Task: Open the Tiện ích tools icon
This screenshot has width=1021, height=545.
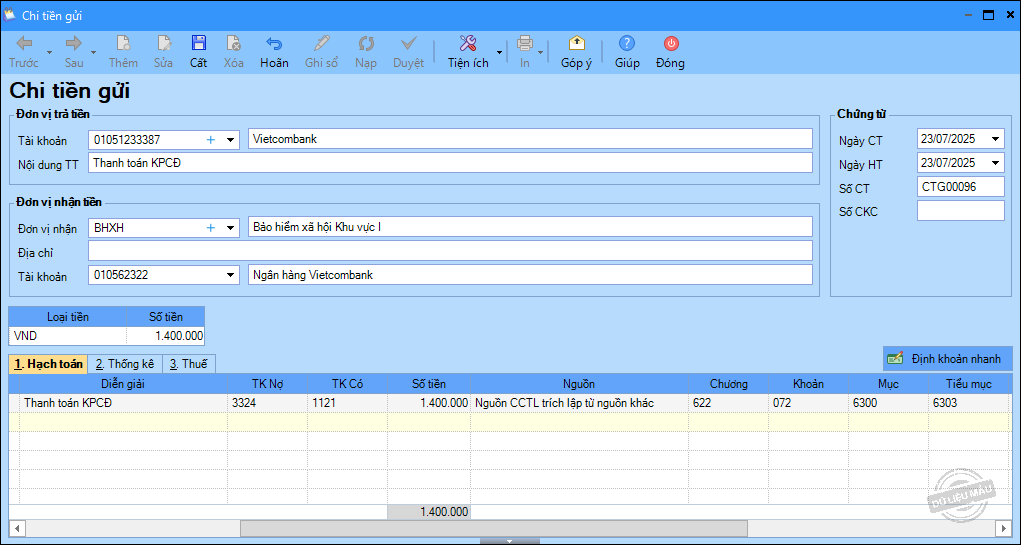Action: tap(468, 44)
